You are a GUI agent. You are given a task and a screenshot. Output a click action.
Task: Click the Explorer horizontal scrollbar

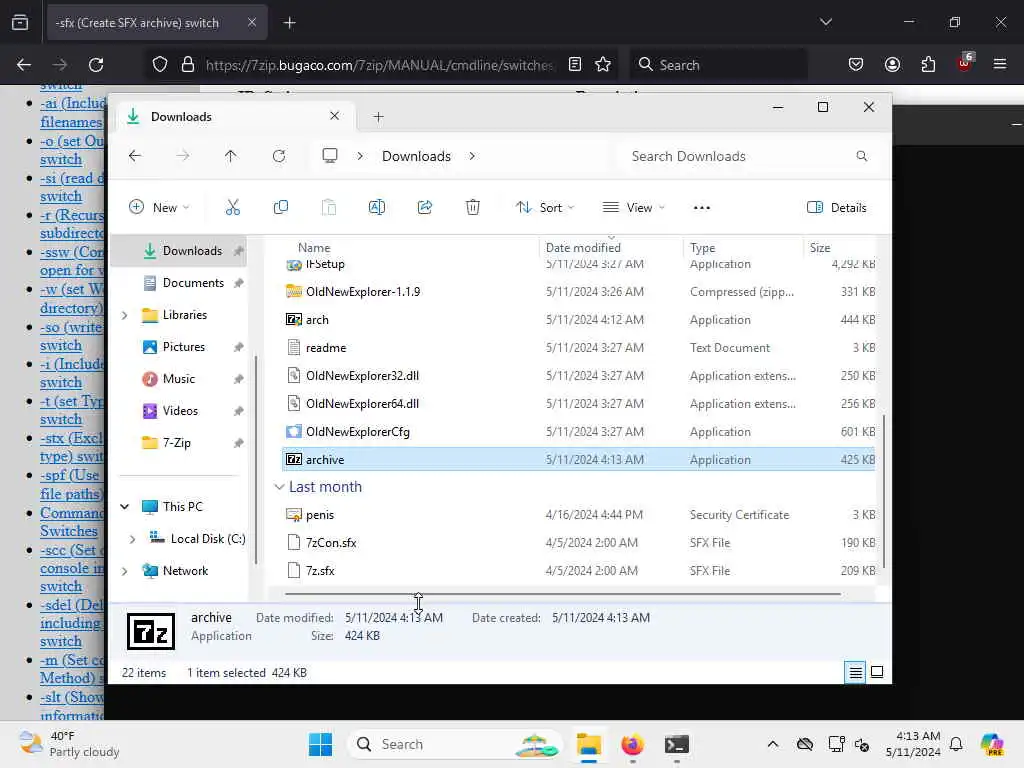coord(562,594)
